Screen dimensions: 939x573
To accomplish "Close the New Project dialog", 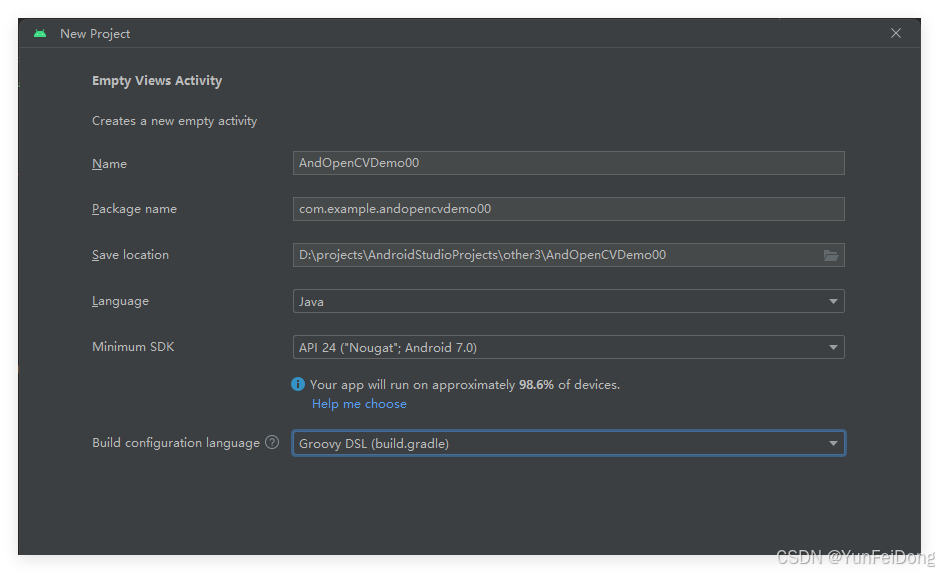I will 895,33.
